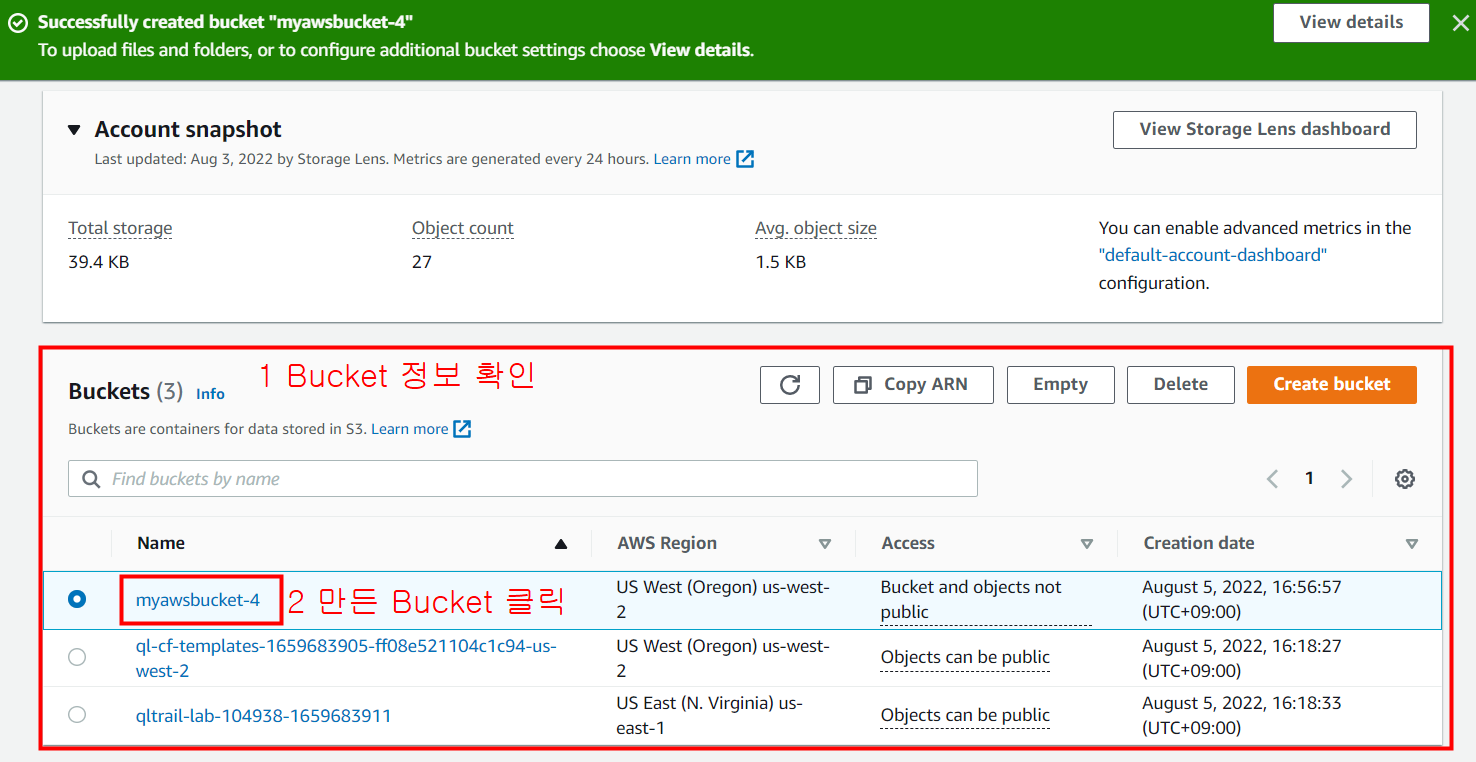1476x762 pixels.
Task: Click the external link icon beside Buckets Learn more
Action: tap(462, 429)
